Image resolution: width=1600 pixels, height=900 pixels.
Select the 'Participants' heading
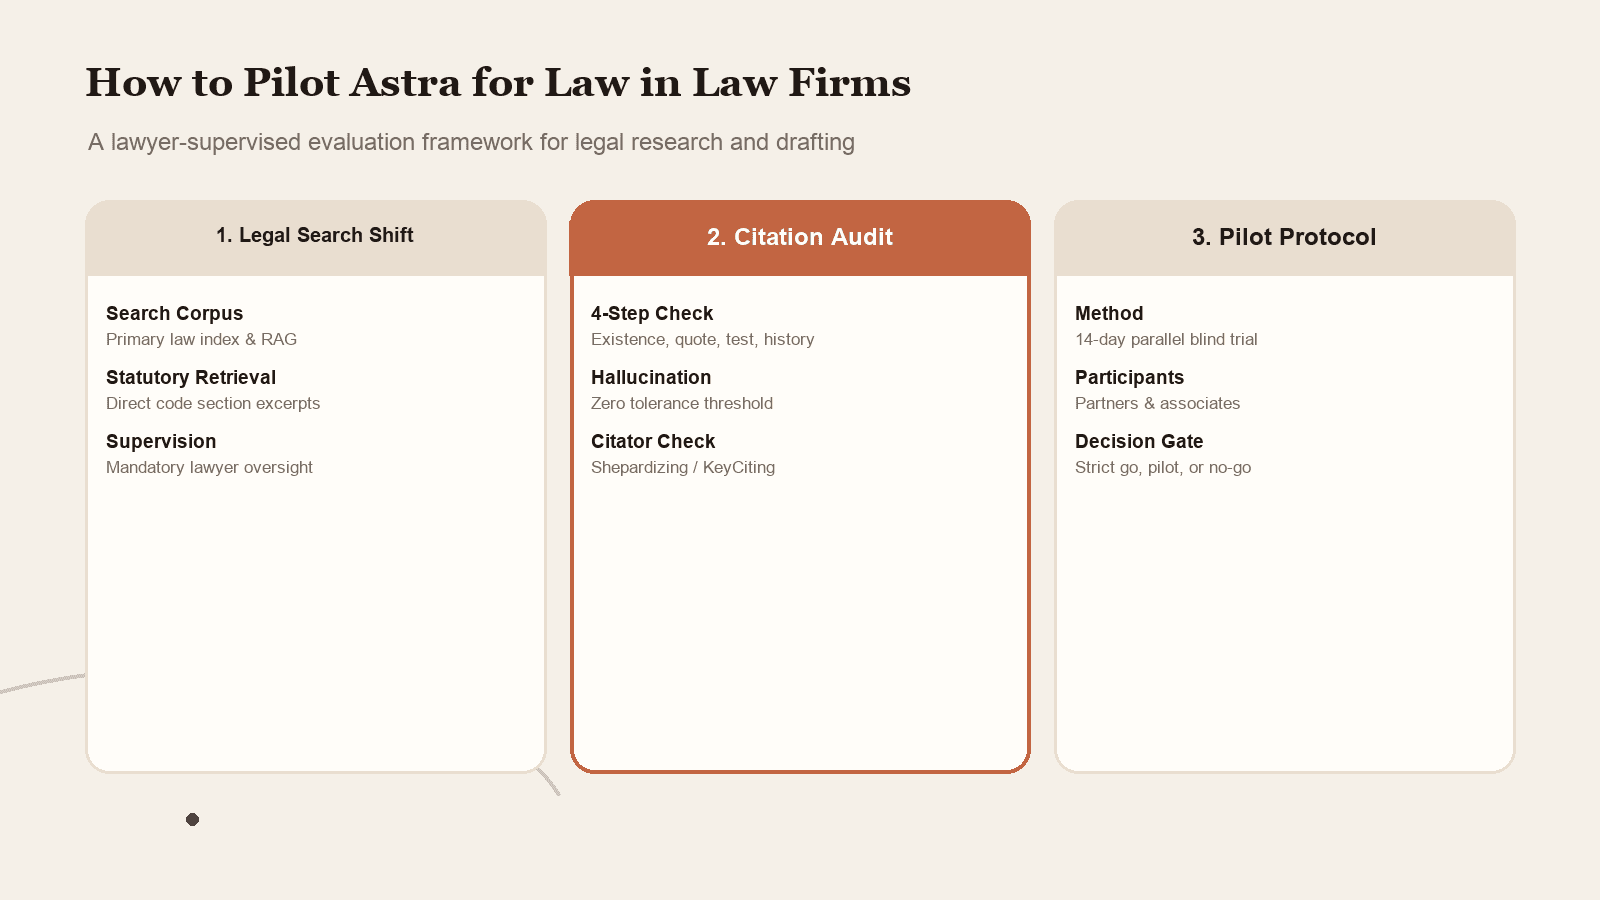[x=1129, y=377]
